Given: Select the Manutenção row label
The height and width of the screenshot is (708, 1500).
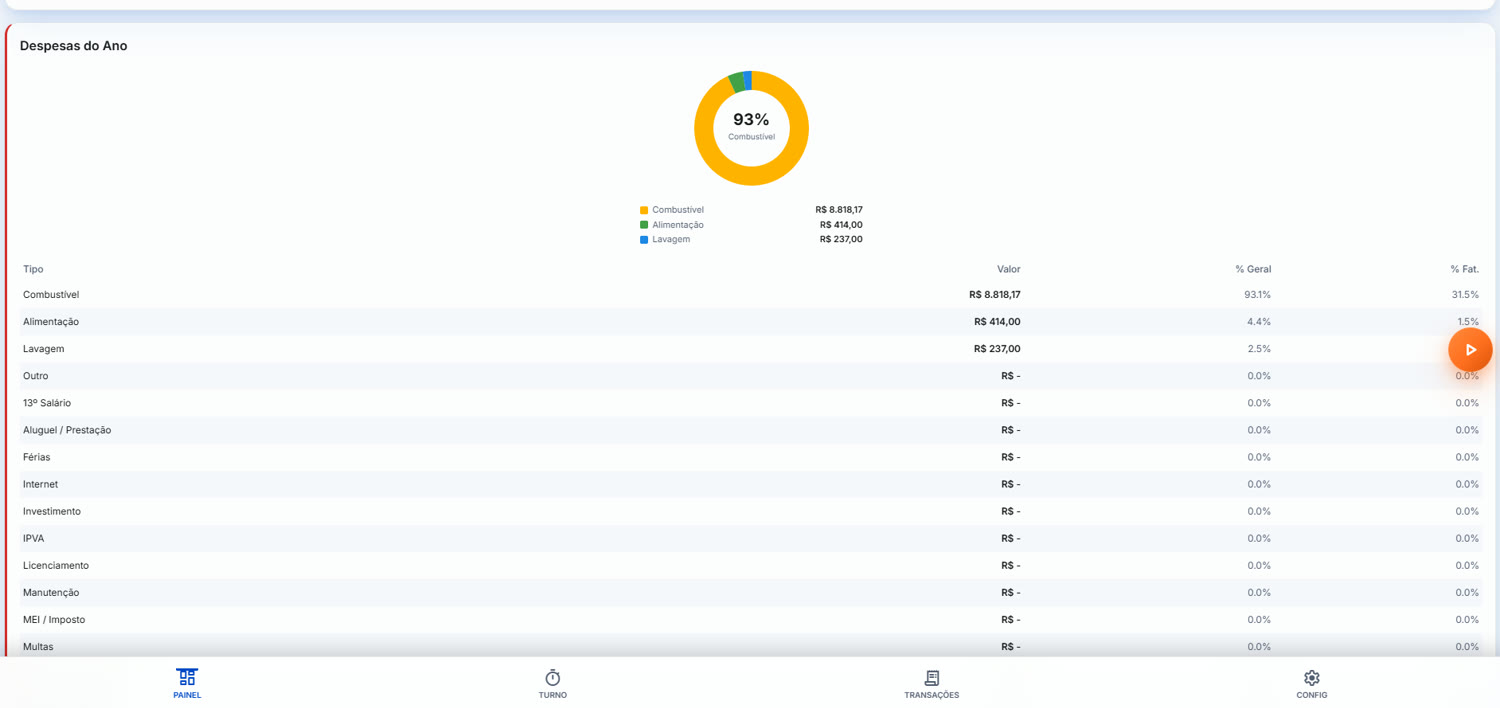Looking at the screenshot, I should point(51,592).
